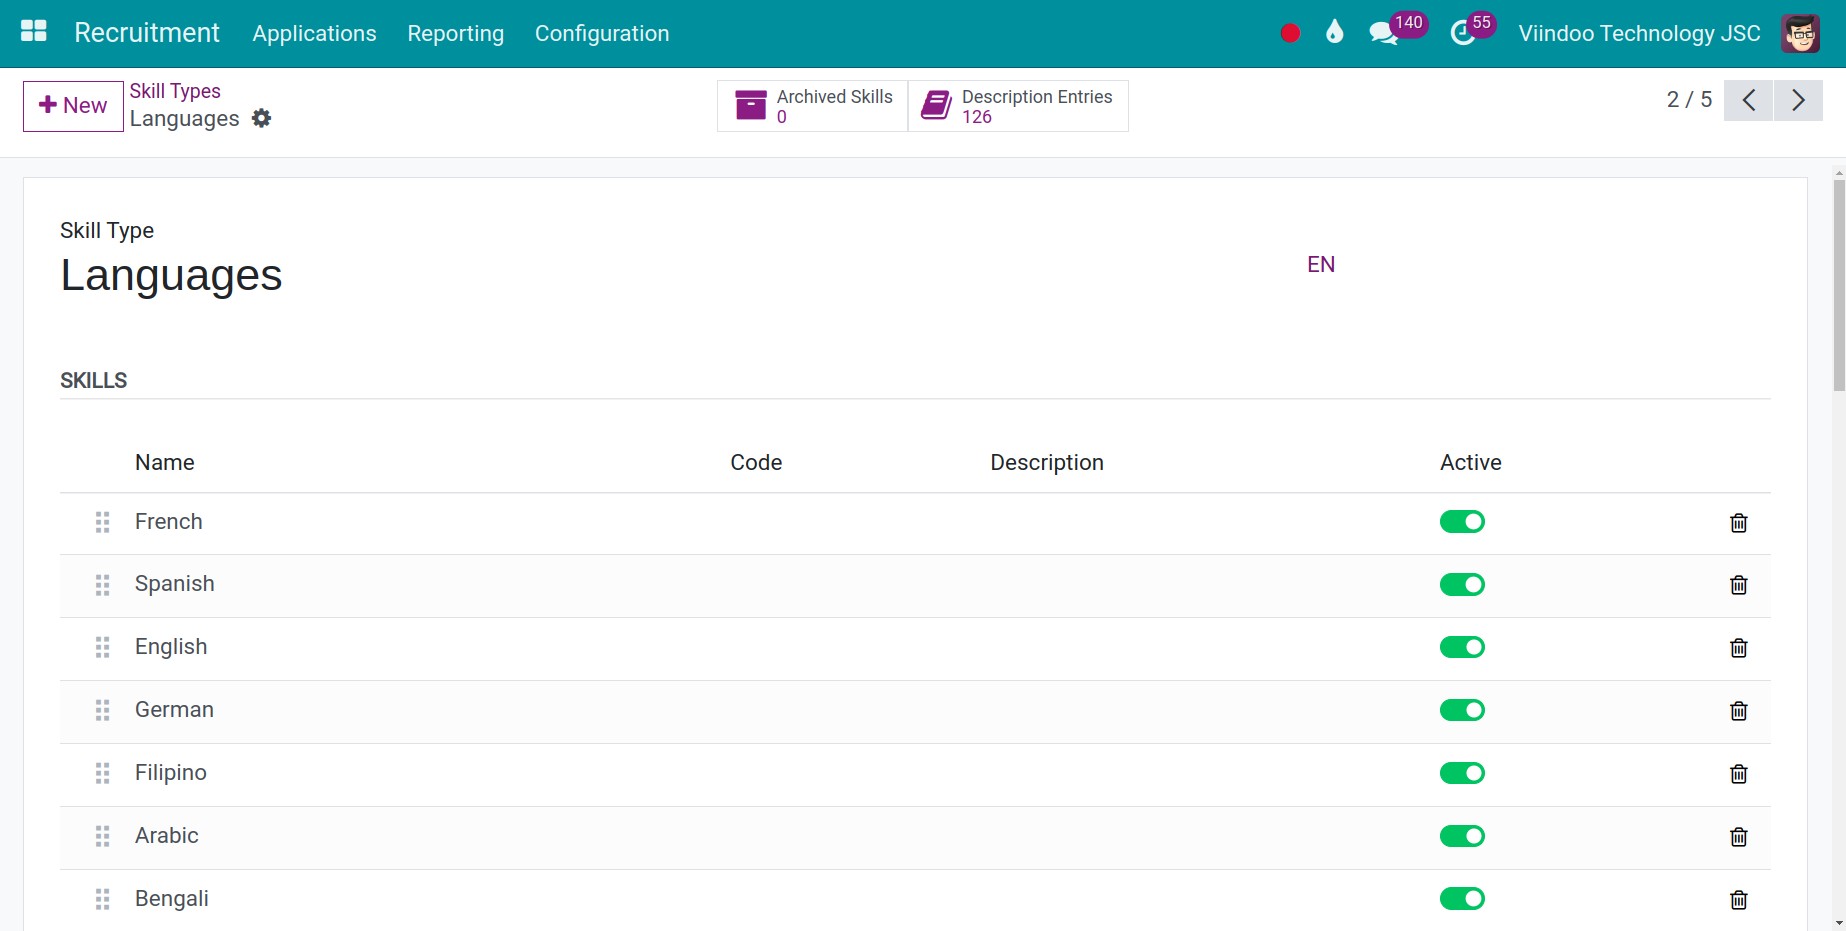Open the conversations messages icon
This screenshot has width=1846, height=931.
(1383, 33)
